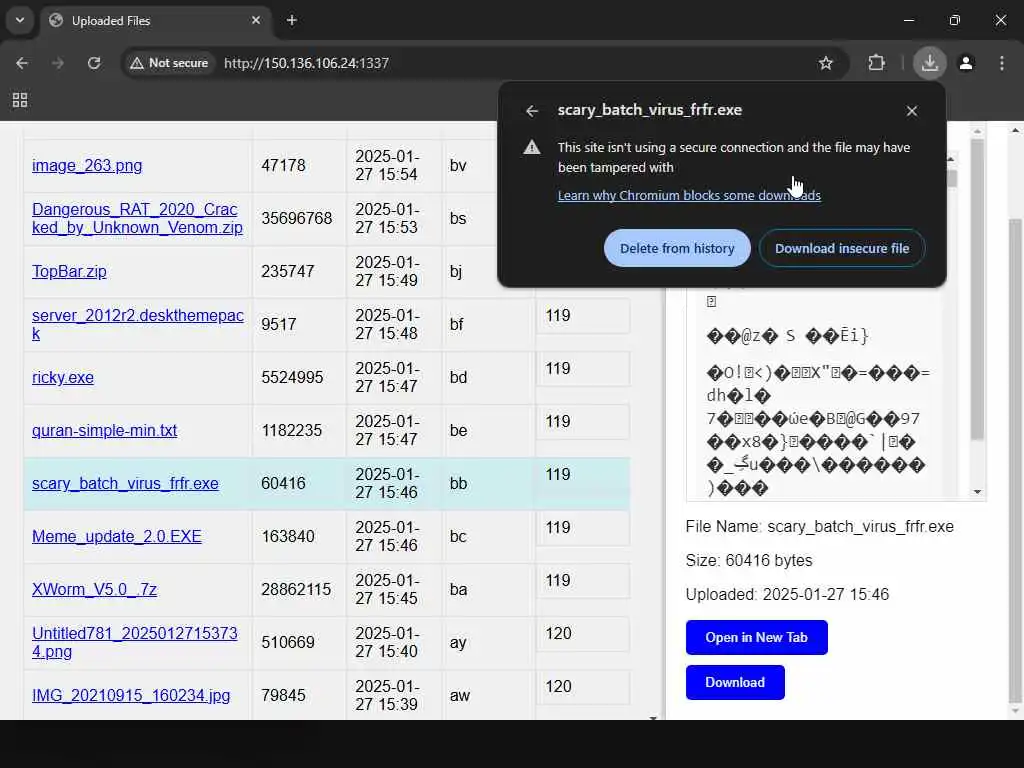The height and width of the screenshot is (768, 1024).
Task: Open IMG_20210915_160234.jpg file link
Action: tap(131, 696)
